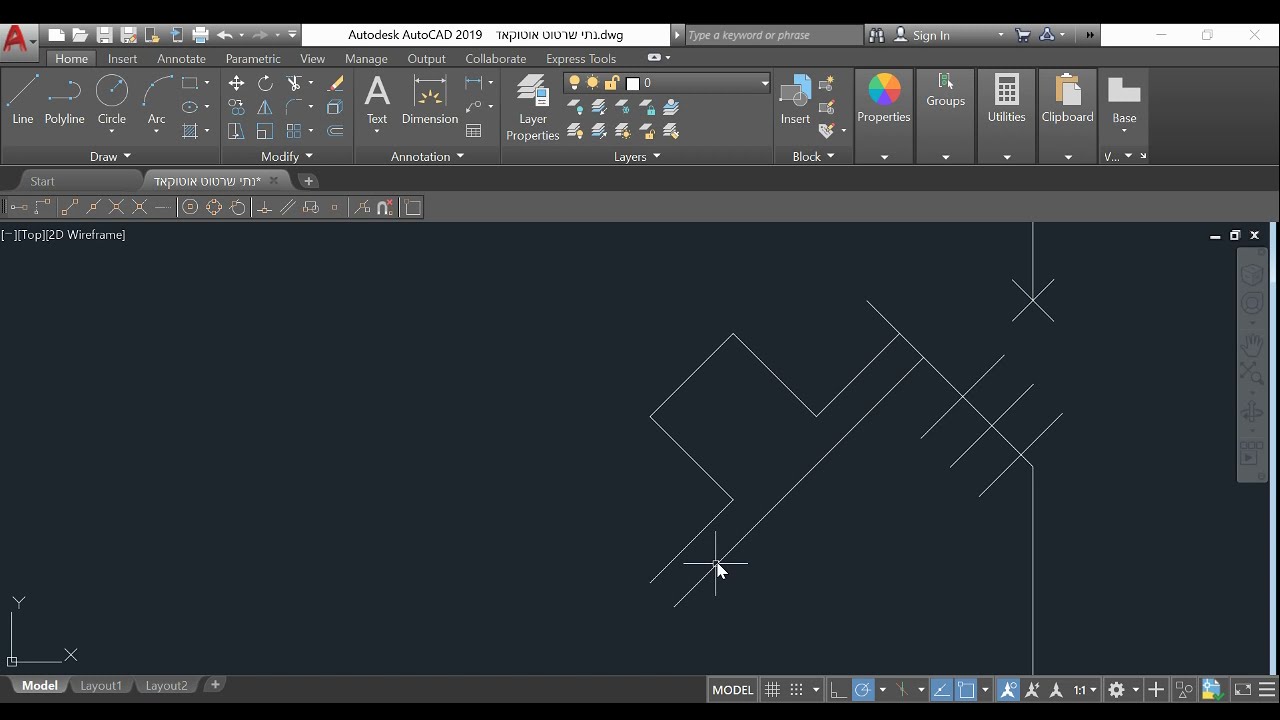Click the Linear dimension icon
The height and width of the screenshot is (720, 1280).
click(x=474, y=83)
